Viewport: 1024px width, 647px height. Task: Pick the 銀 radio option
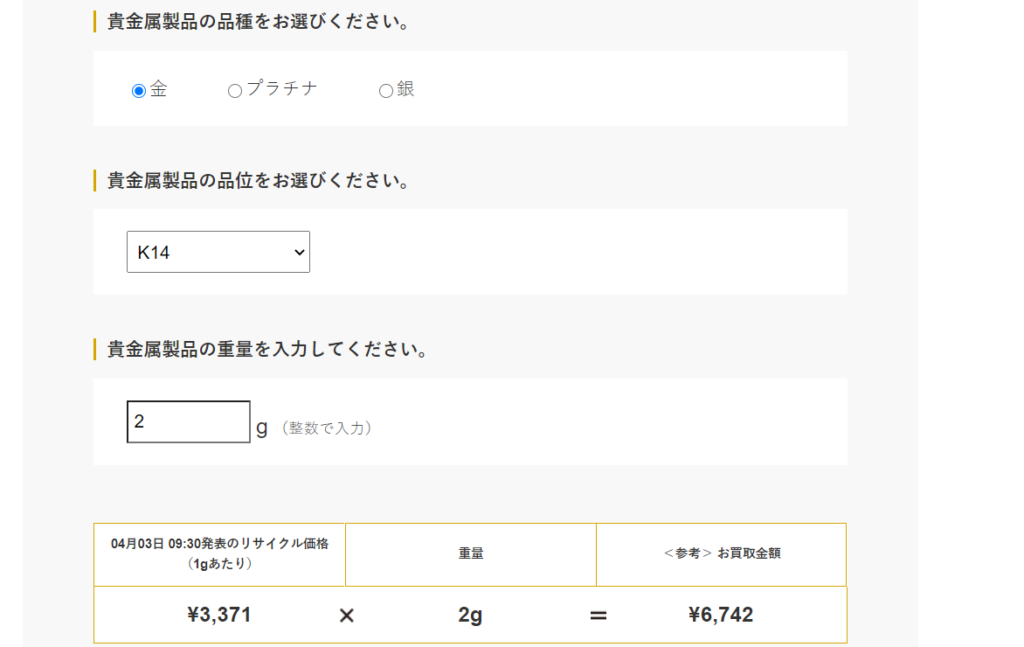(x=386, y=91)
